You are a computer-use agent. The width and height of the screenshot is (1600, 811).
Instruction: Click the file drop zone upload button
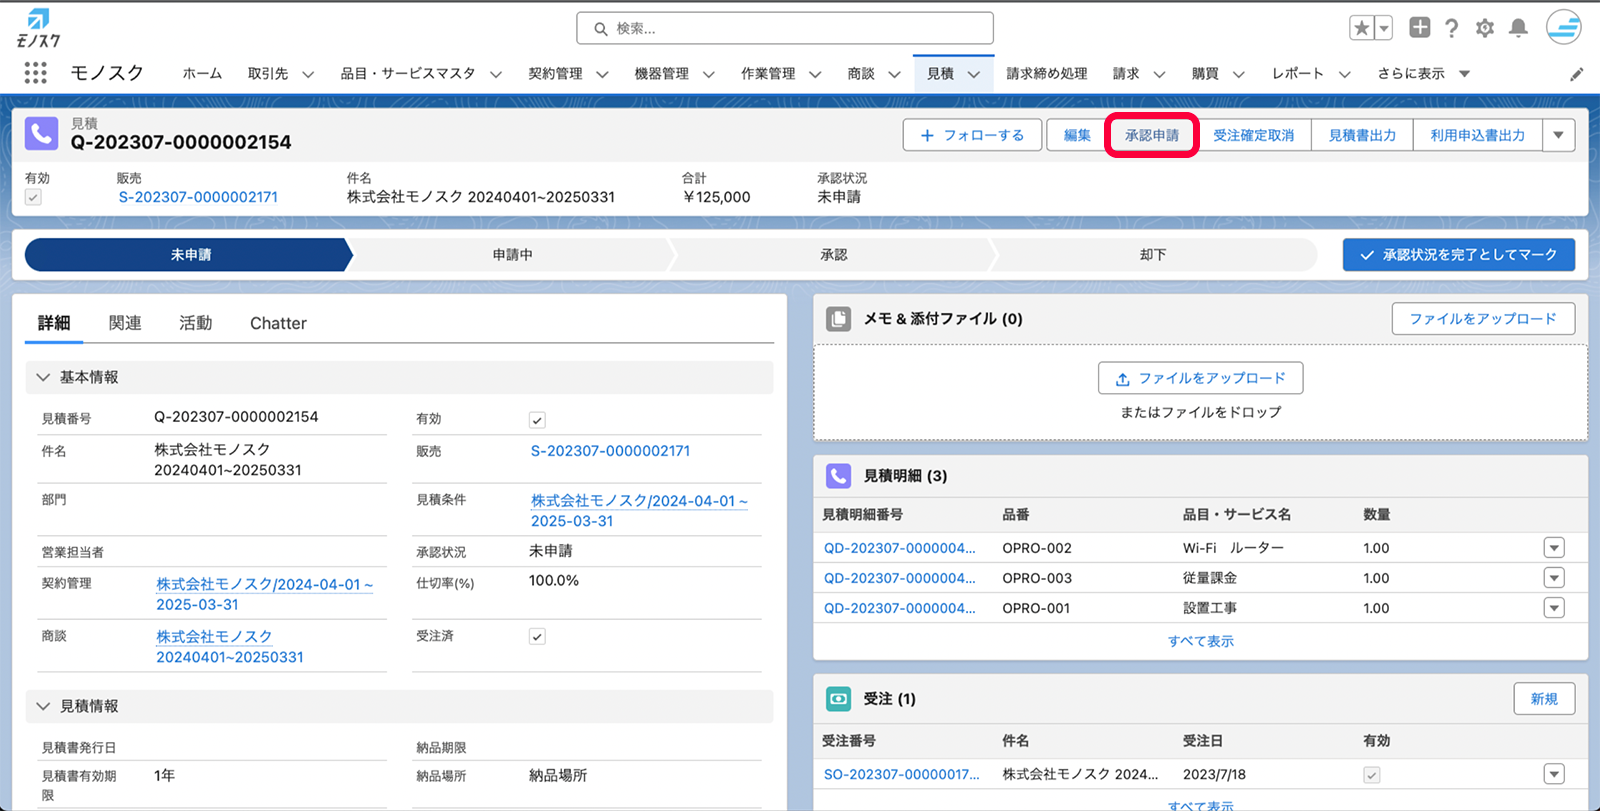[1200, 378]
